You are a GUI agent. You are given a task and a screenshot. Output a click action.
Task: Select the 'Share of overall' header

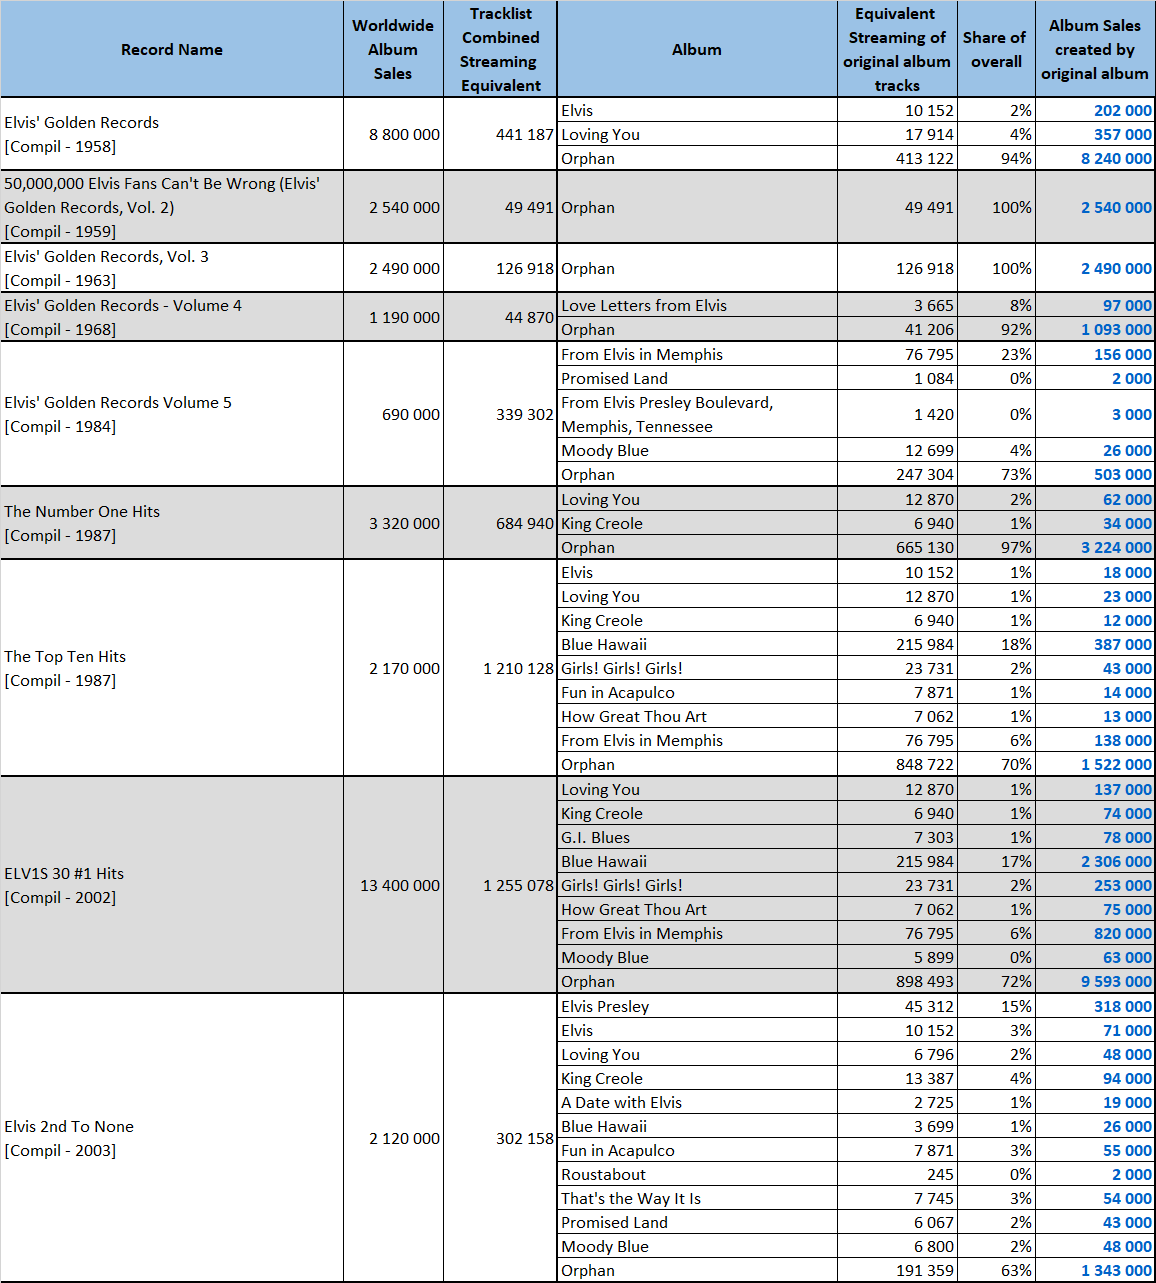click(x=996, y=49)
